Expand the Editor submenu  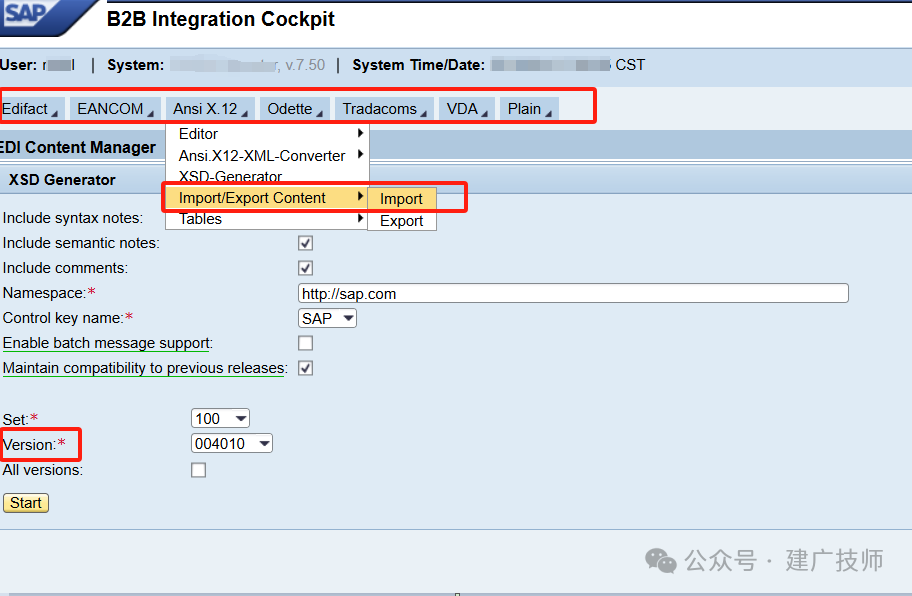pos(268,134)
